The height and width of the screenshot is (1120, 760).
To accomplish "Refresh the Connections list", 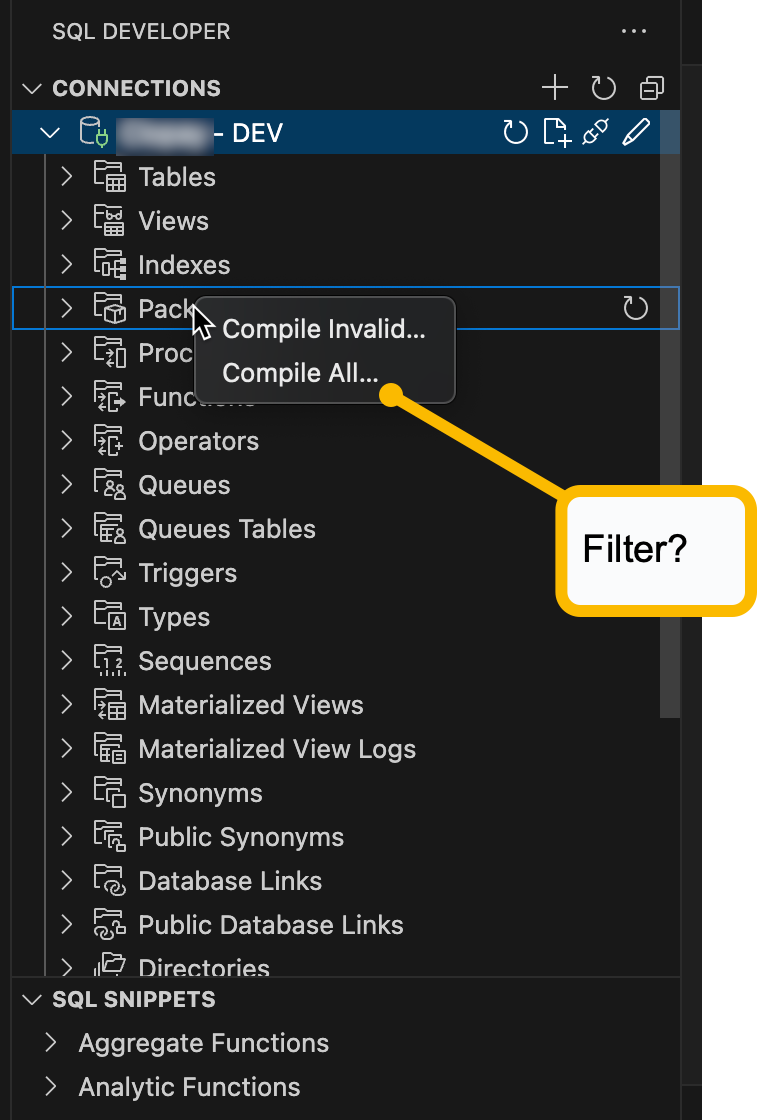I will (x=603, y=88).
